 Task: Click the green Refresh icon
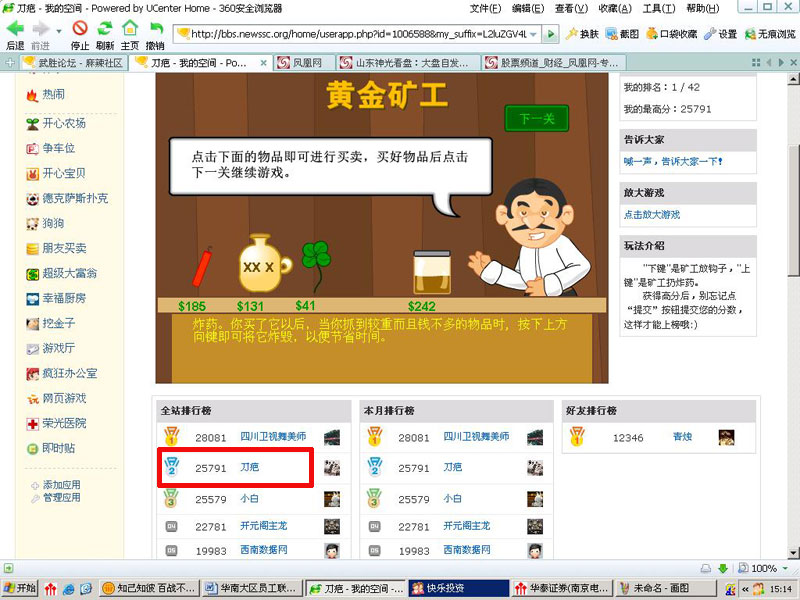105,28
